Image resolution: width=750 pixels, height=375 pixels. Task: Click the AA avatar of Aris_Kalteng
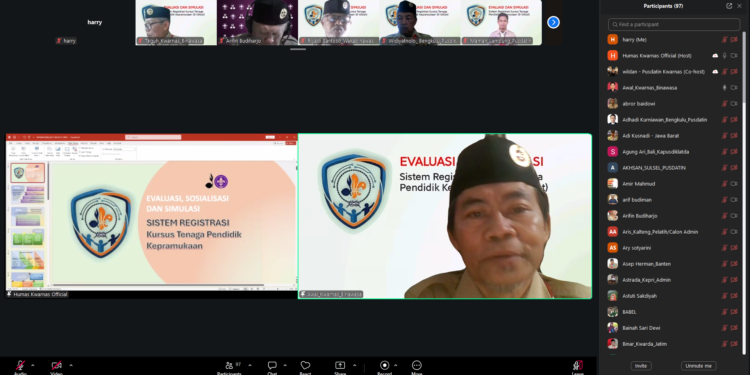(613, 232)
